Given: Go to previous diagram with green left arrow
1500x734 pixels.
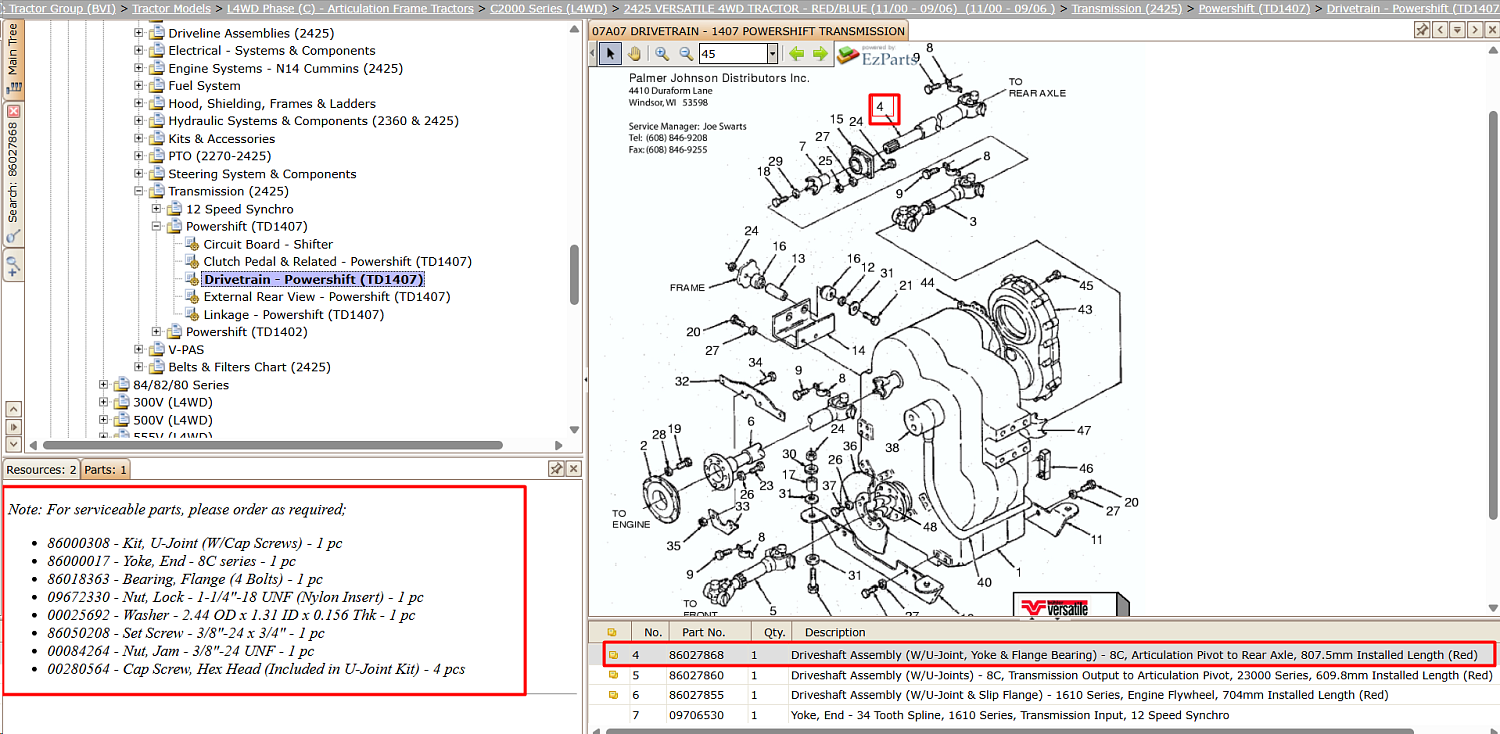Looking at the screenshot, I should coord(796,54).
